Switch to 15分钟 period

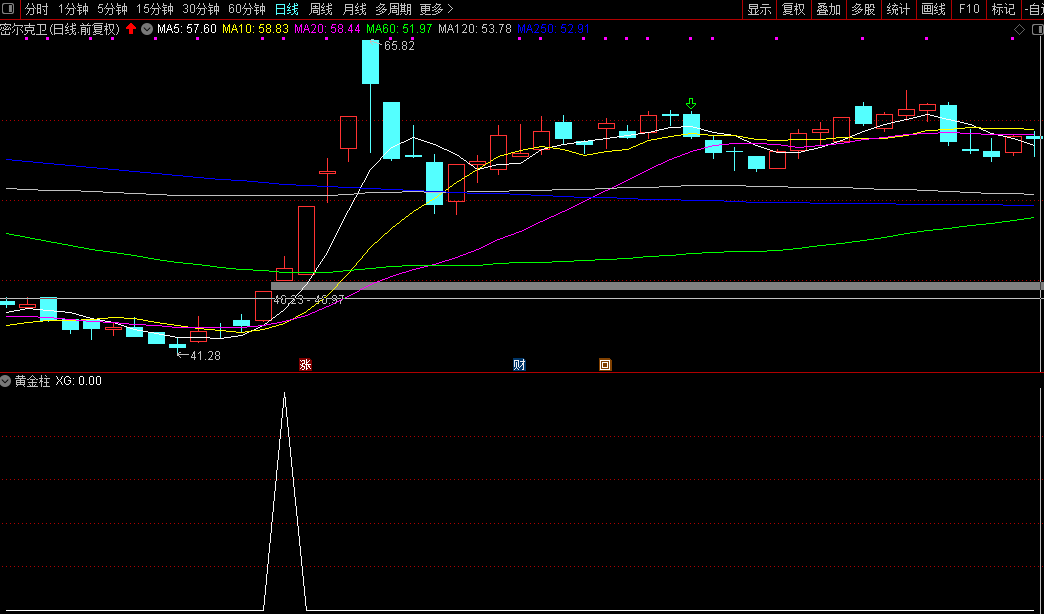[x=154, y=9]
